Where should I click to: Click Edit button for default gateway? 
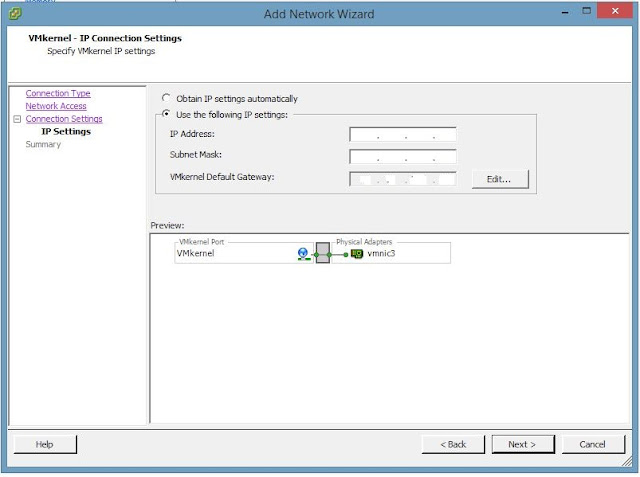(500, 179)
